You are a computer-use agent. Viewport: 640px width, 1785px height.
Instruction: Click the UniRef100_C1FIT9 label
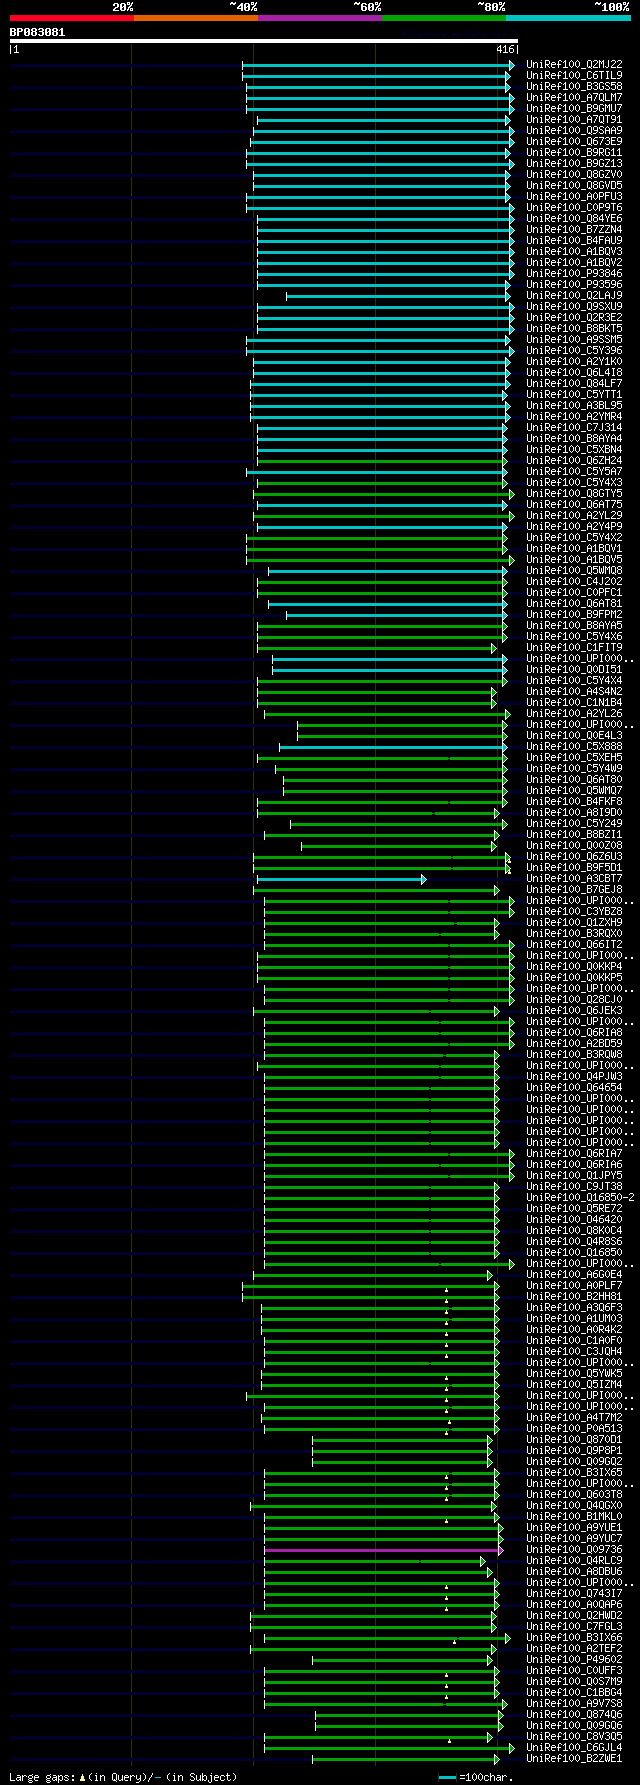[574, 647]
